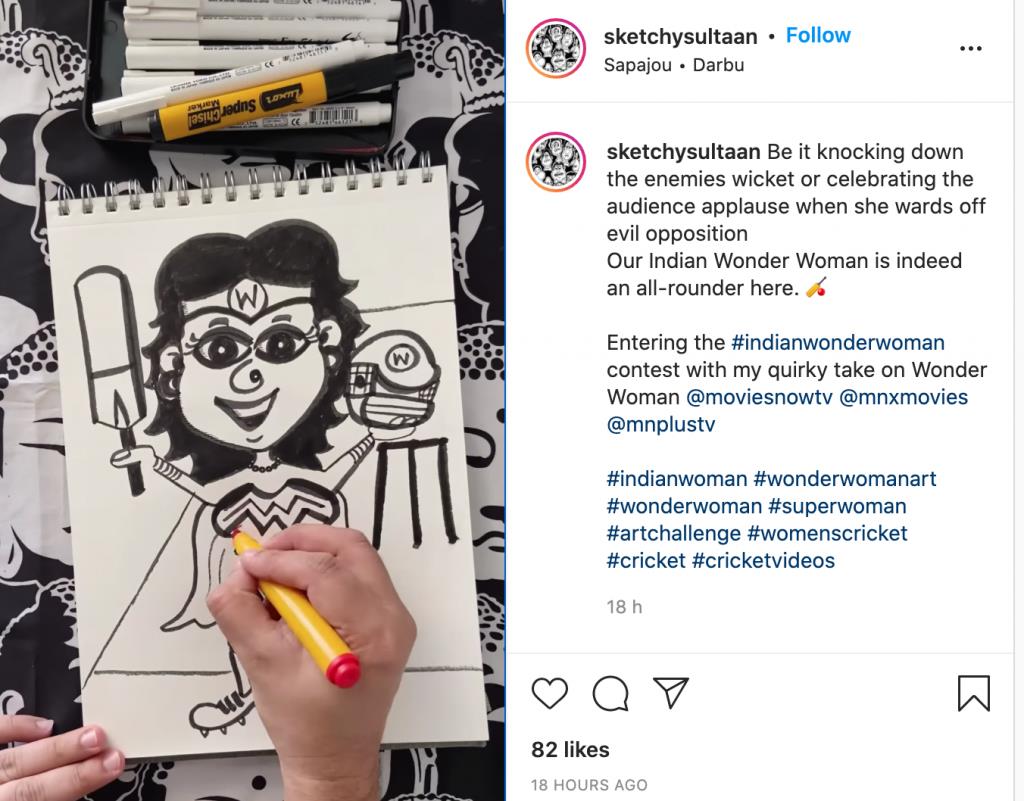Follow the sketchysultaan account
The width and height of the screenshot is (1024, 801).
[x=818, y=35]
